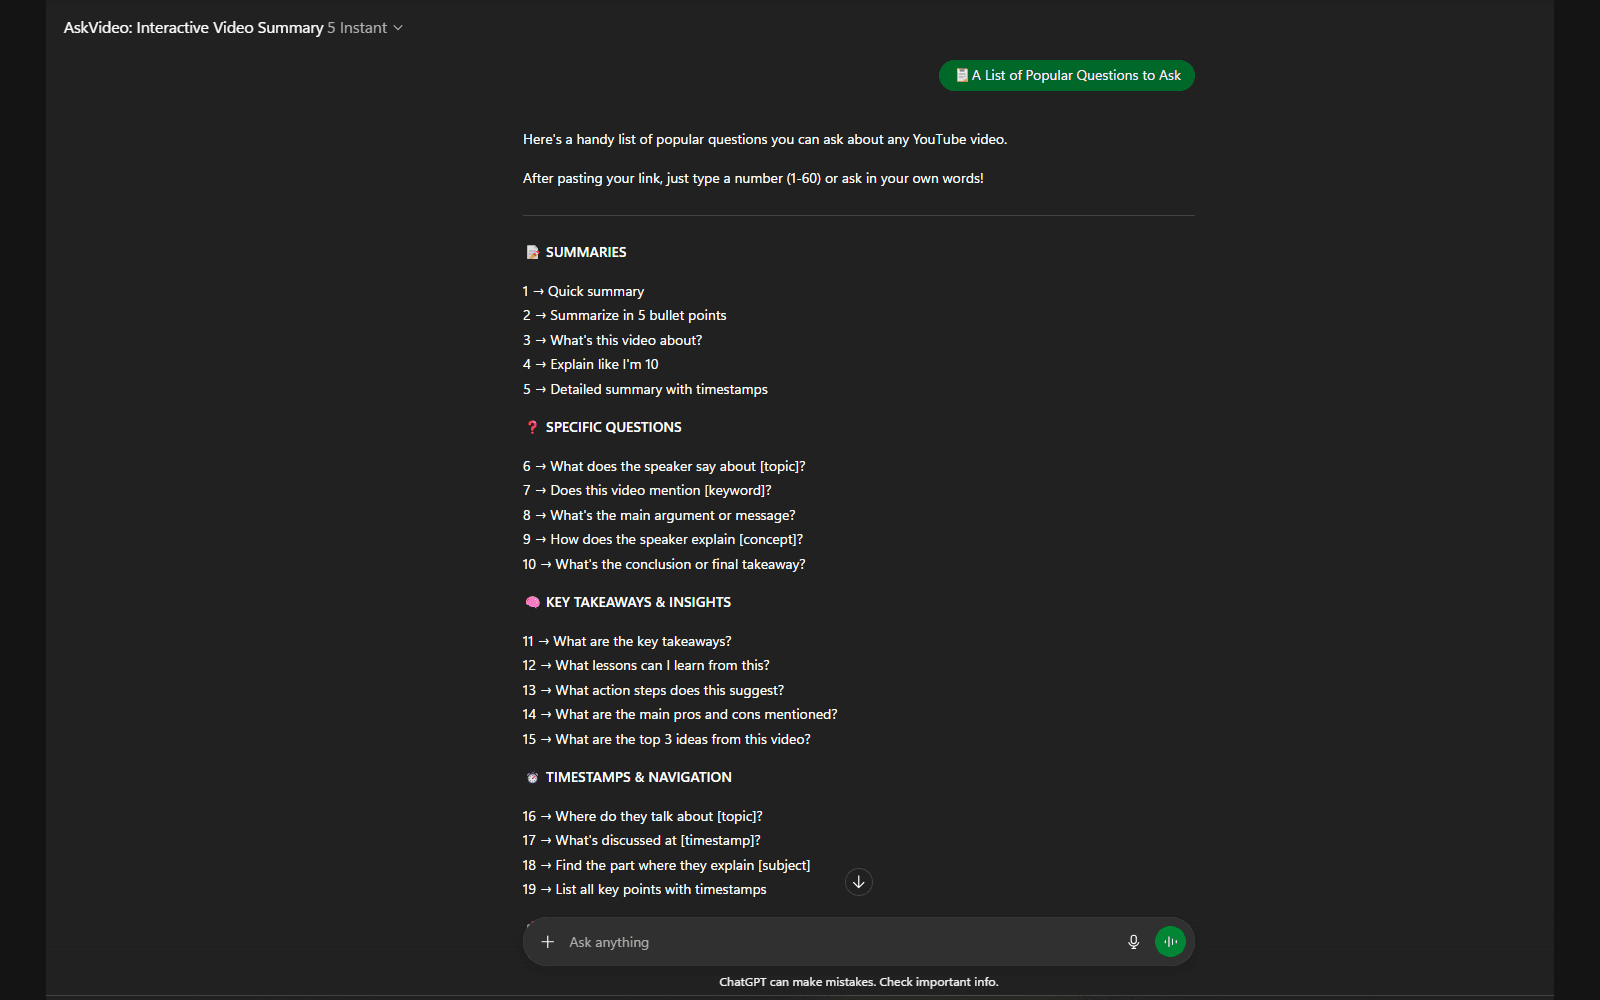
Task: Click the brain emoji beside KEY TAKEAWAYS
Action: click(531, 601)
